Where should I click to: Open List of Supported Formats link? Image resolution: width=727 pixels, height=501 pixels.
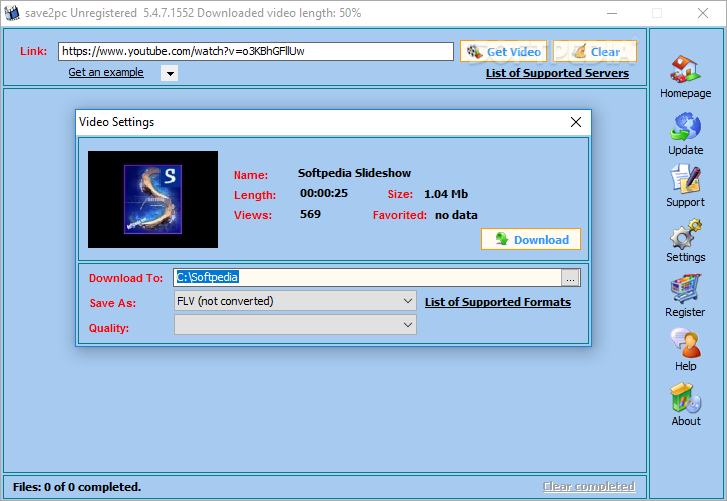pos(498,302)
